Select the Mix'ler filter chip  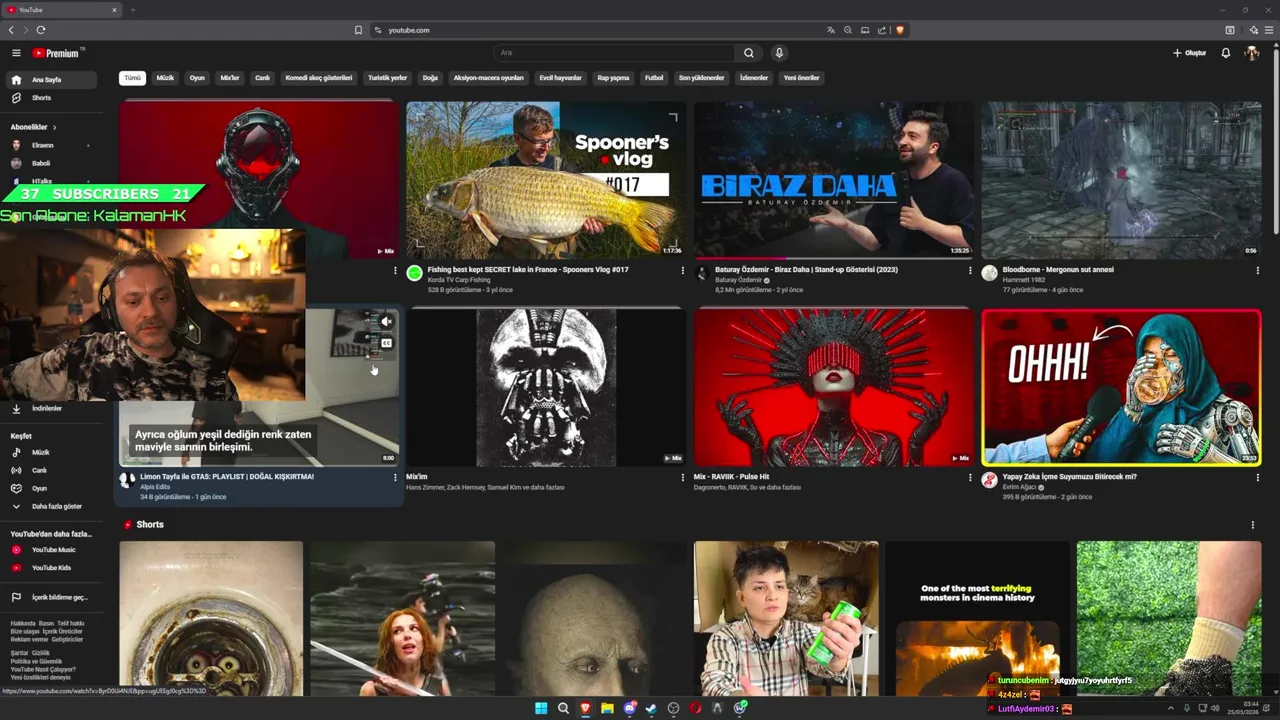[230, 78]
